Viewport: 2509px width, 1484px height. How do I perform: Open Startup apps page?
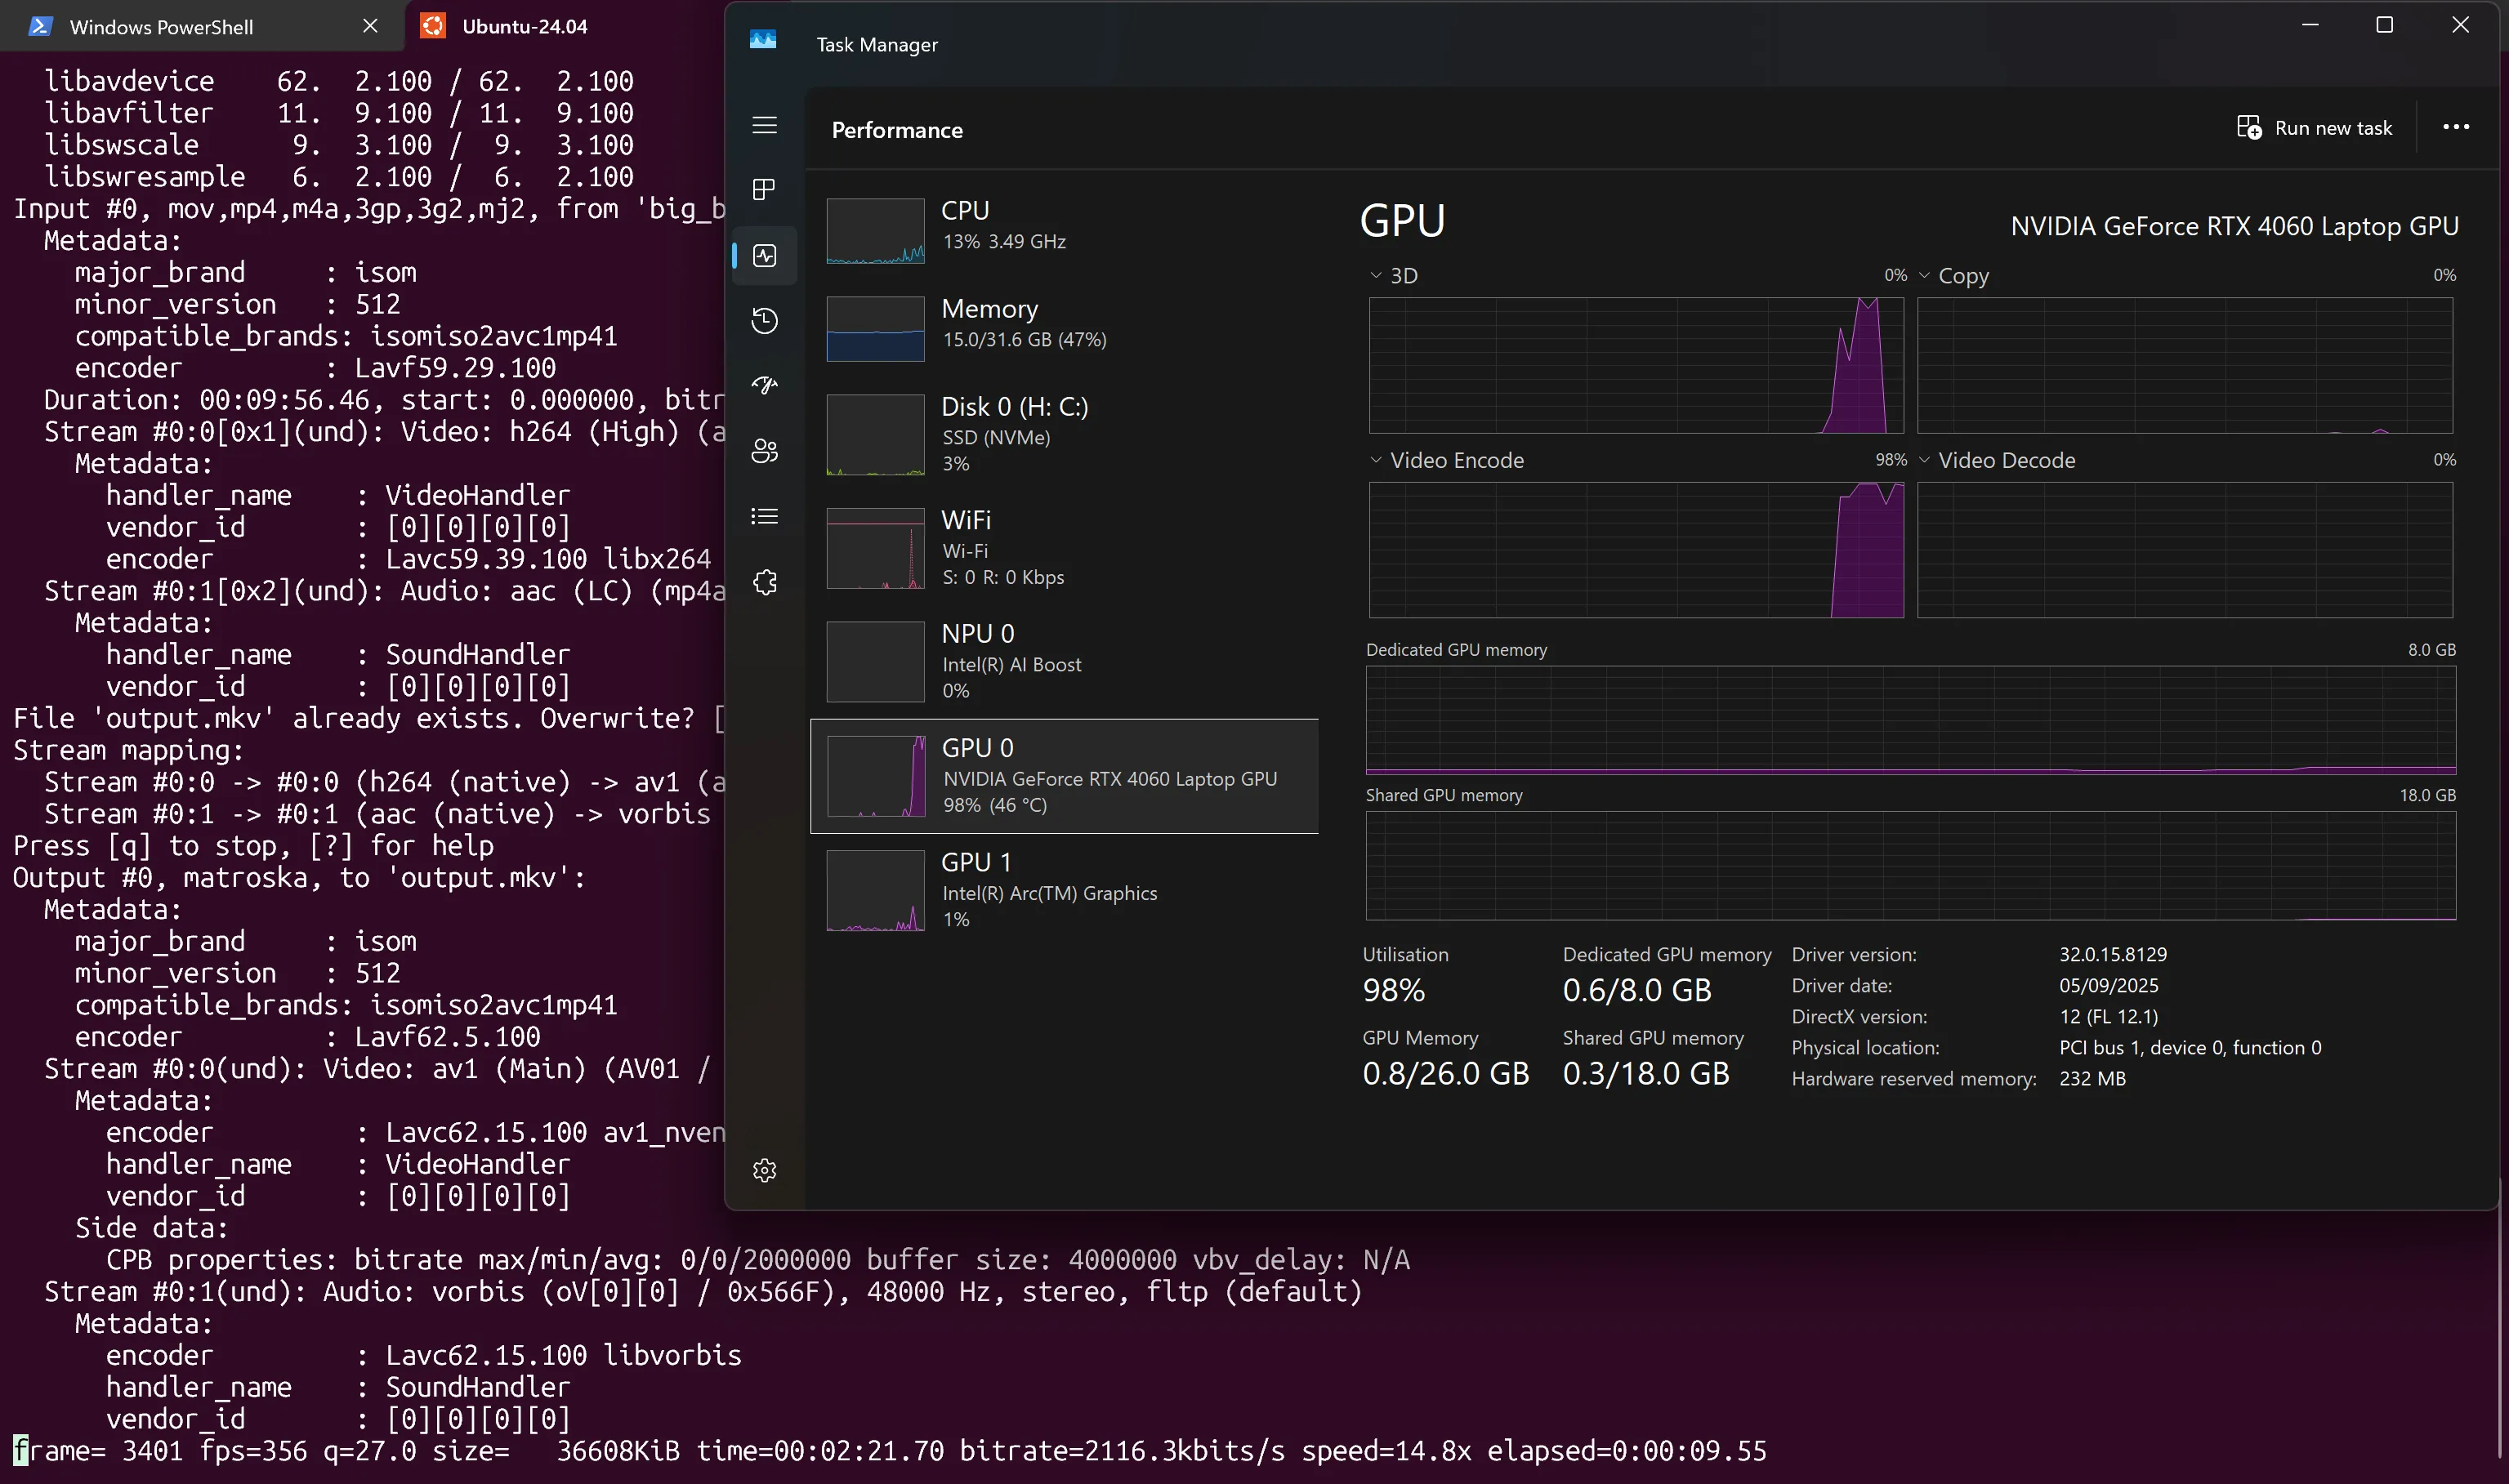tap(764, 385)
